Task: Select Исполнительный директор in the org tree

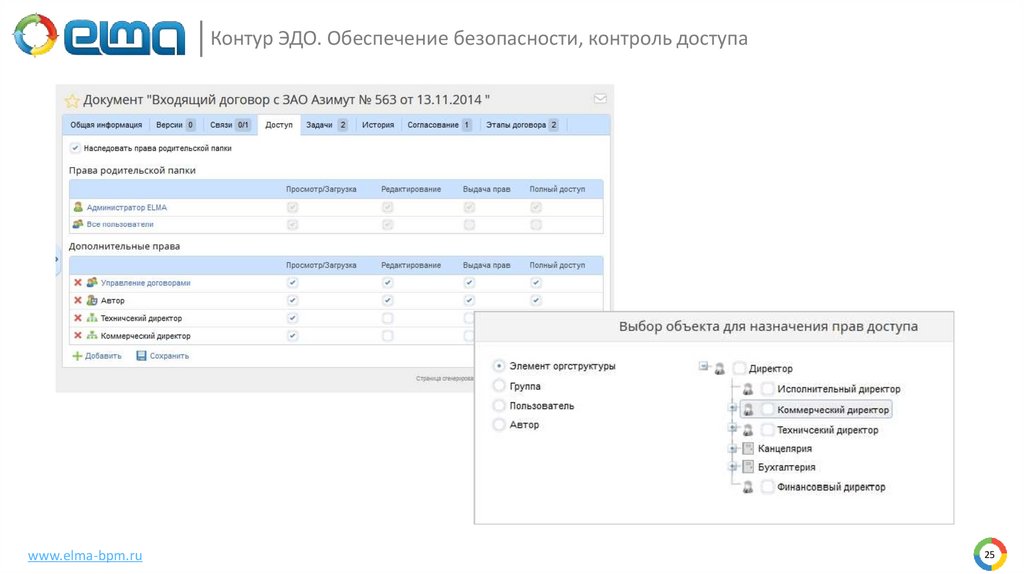Action: click(x=838, y=389)
